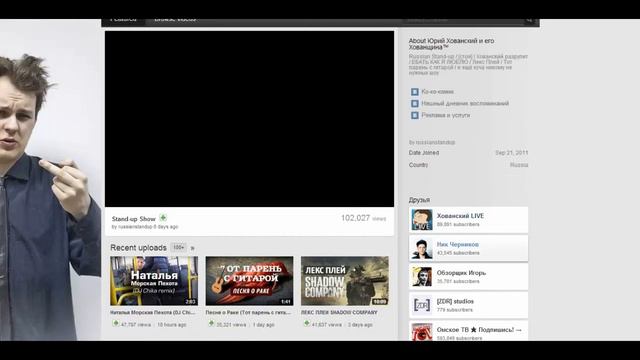Click the green arrow beside Stand-up Show
The height and width of the screenshot is (360, 640).
[x=163, y=218]
